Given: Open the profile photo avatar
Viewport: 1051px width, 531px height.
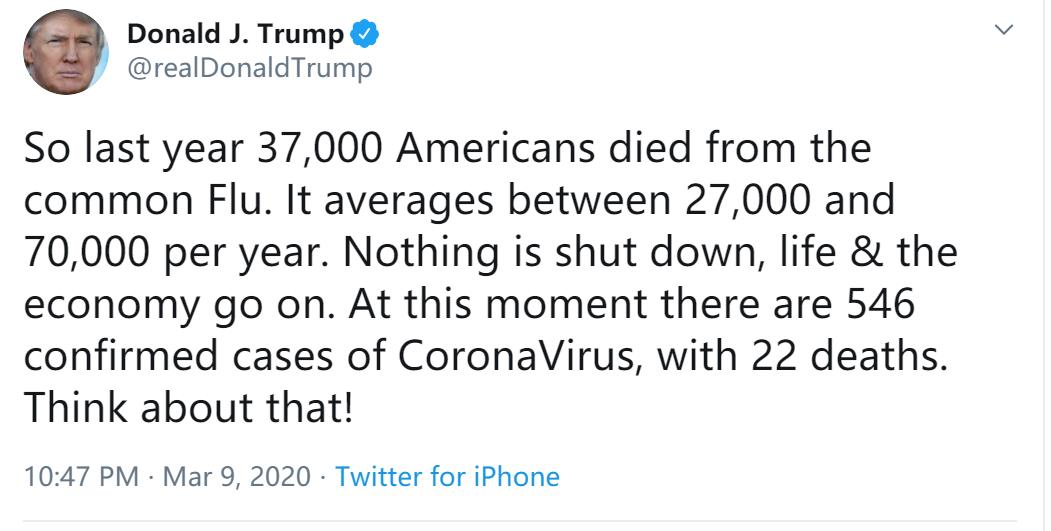Looking at the screenshot, I should (65, 53).
